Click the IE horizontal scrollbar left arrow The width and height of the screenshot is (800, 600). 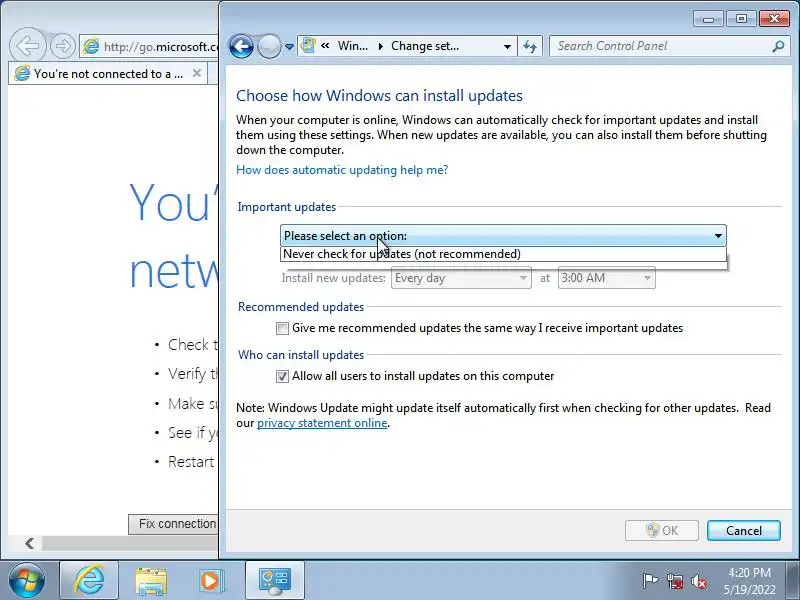30,543
